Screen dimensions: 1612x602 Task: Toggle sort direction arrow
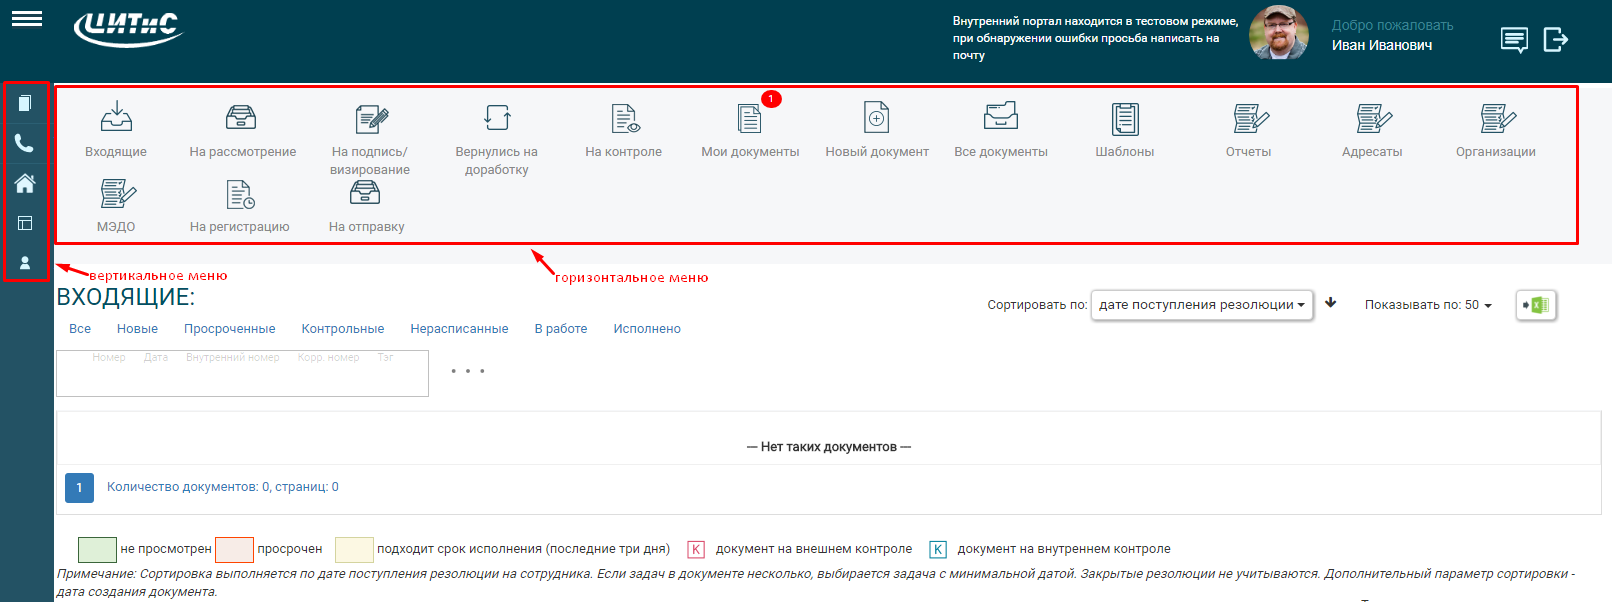(1331, 303)
